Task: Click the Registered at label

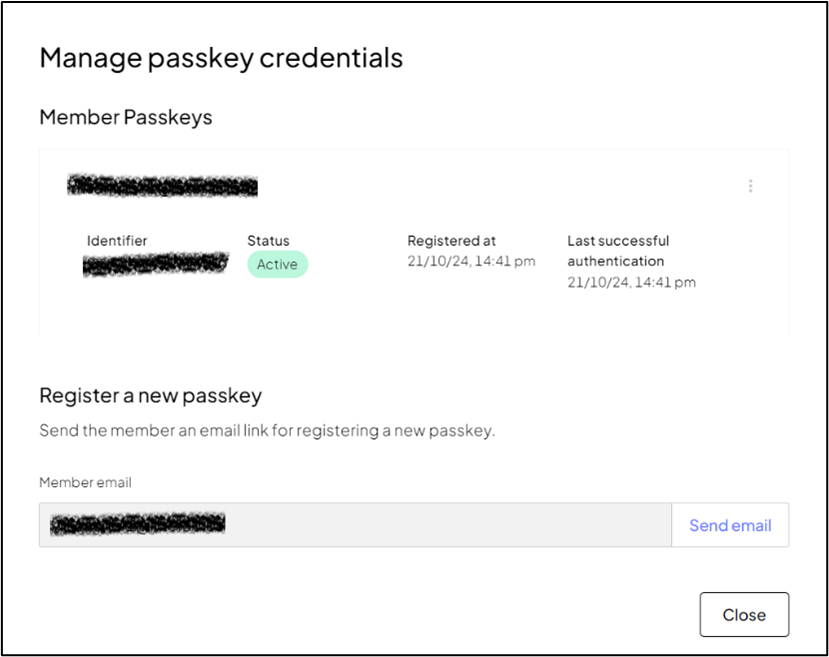Action: click(452, 241)
